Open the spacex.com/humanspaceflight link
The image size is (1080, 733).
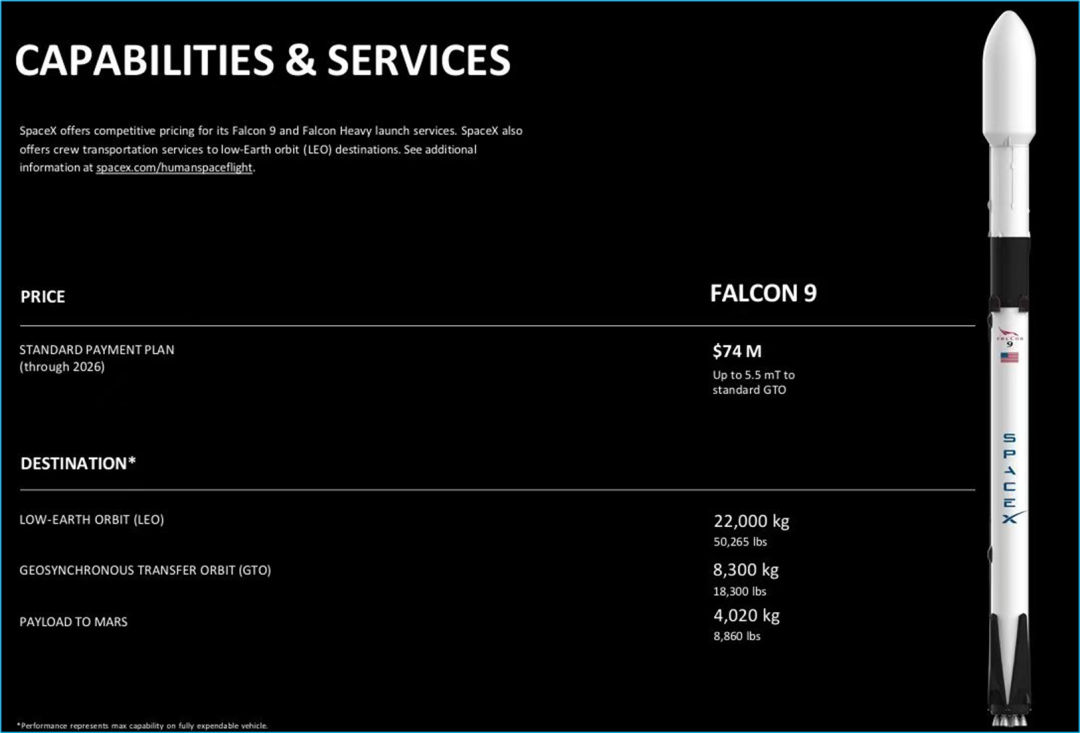(175, 168)
